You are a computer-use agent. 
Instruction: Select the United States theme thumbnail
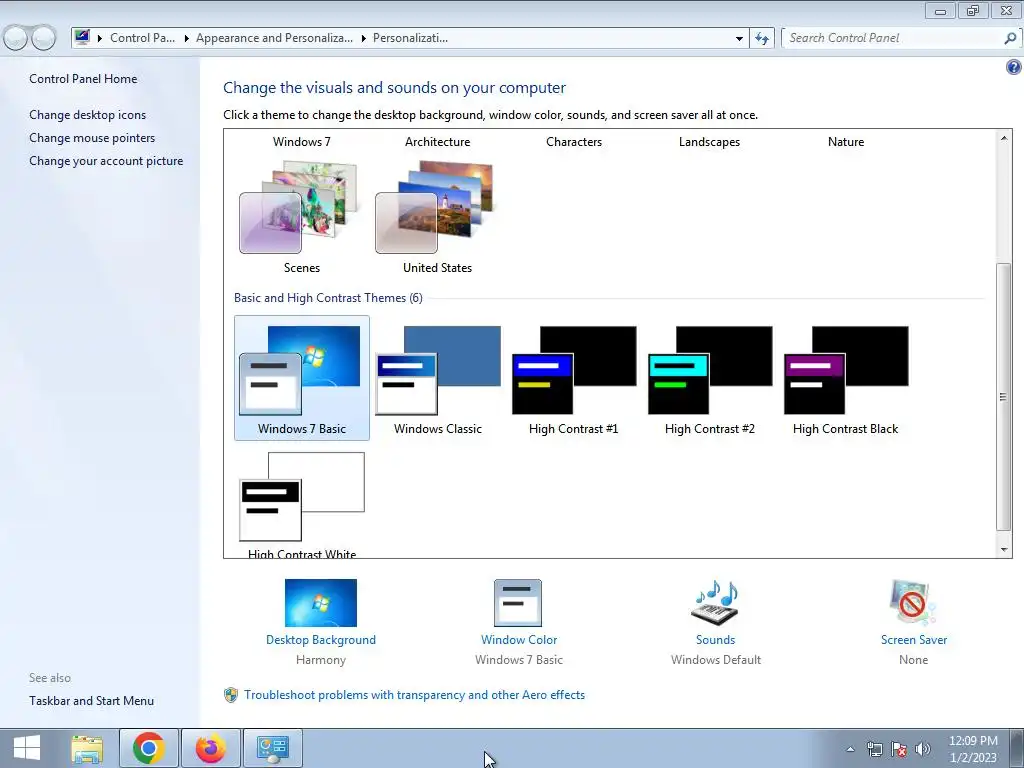click(x=436, y=208)
